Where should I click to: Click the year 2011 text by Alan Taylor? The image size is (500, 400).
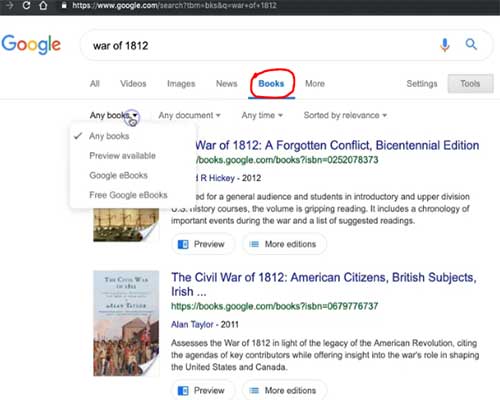tap(229, 324)
